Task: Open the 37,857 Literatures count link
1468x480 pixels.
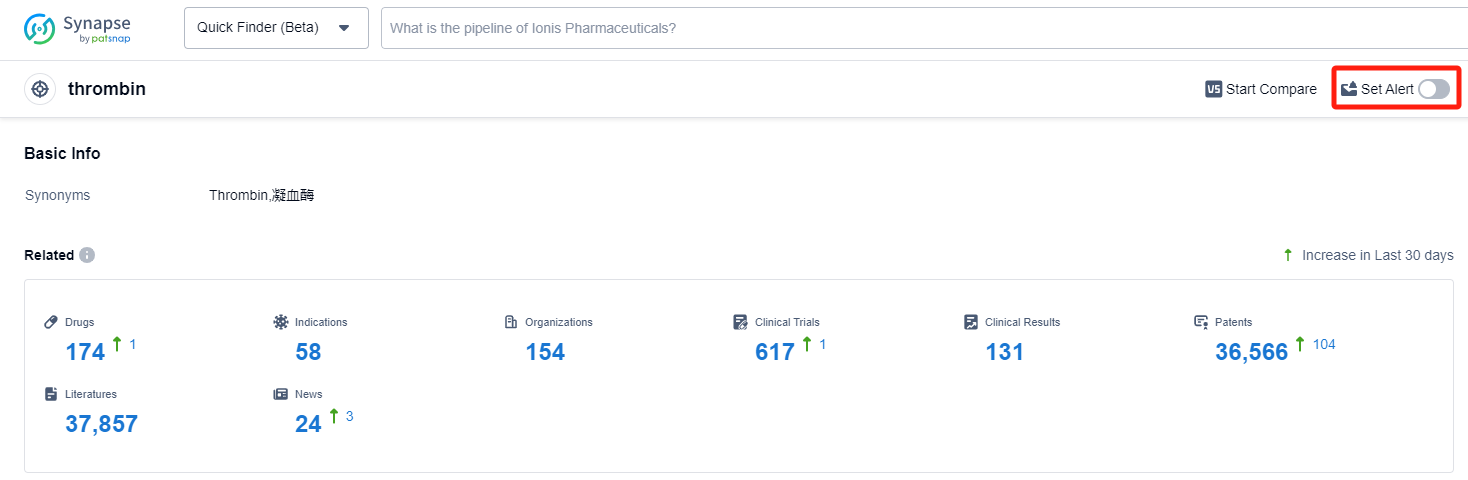Action: click(101, 424)
